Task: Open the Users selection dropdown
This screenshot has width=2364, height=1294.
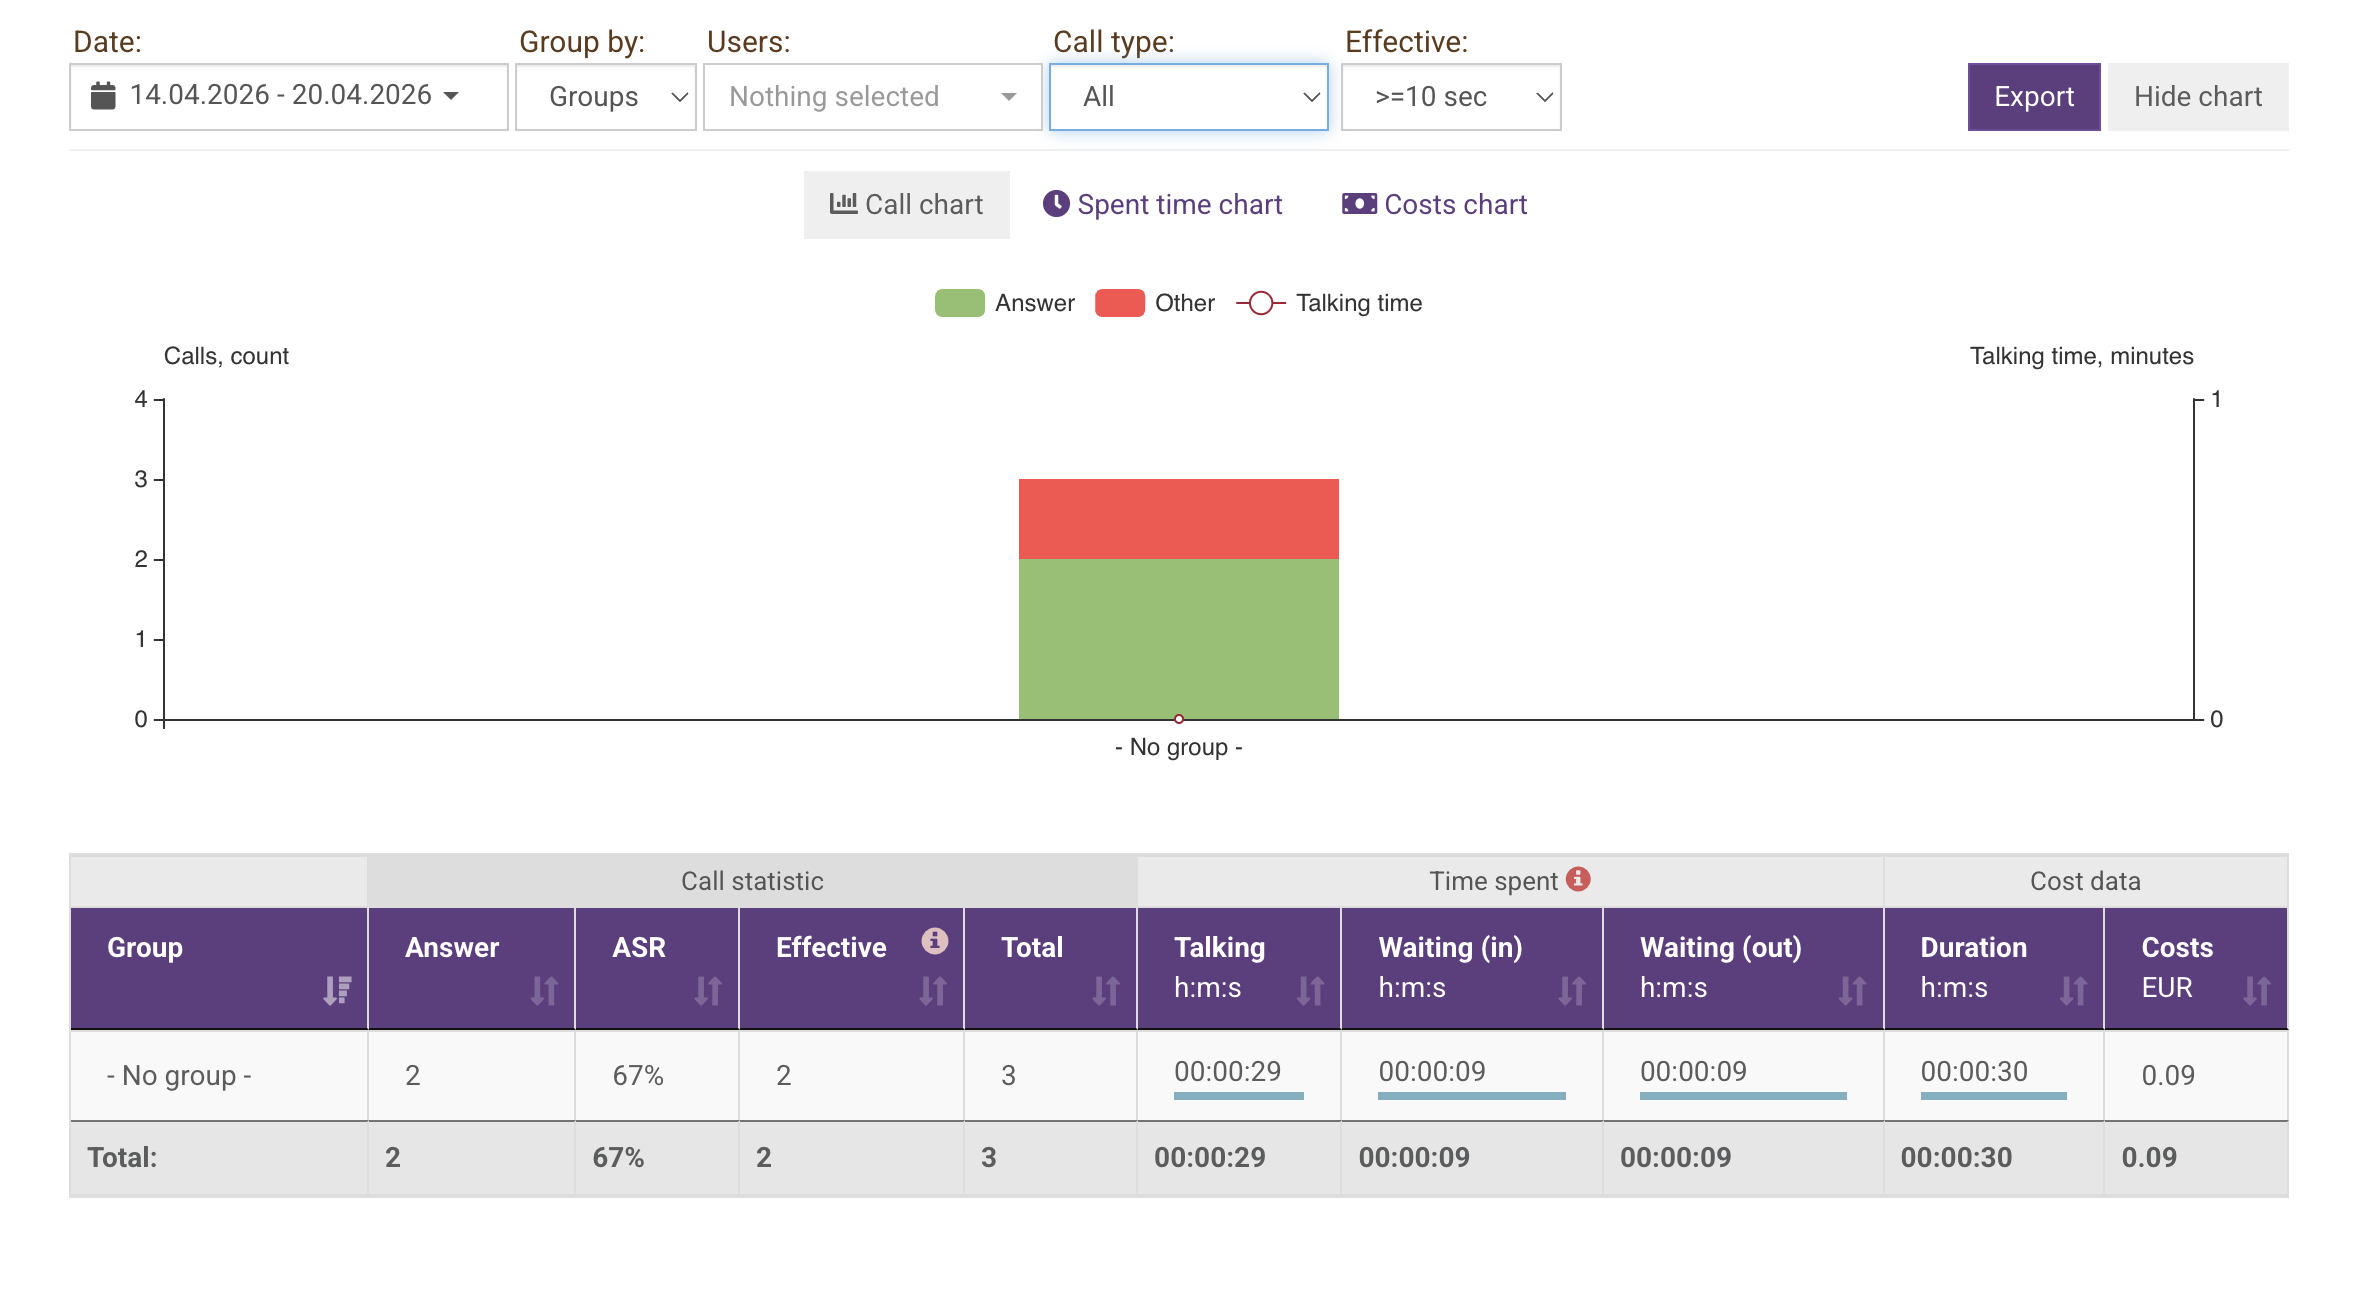Action: pyautogui.click(x=872, y=97)
